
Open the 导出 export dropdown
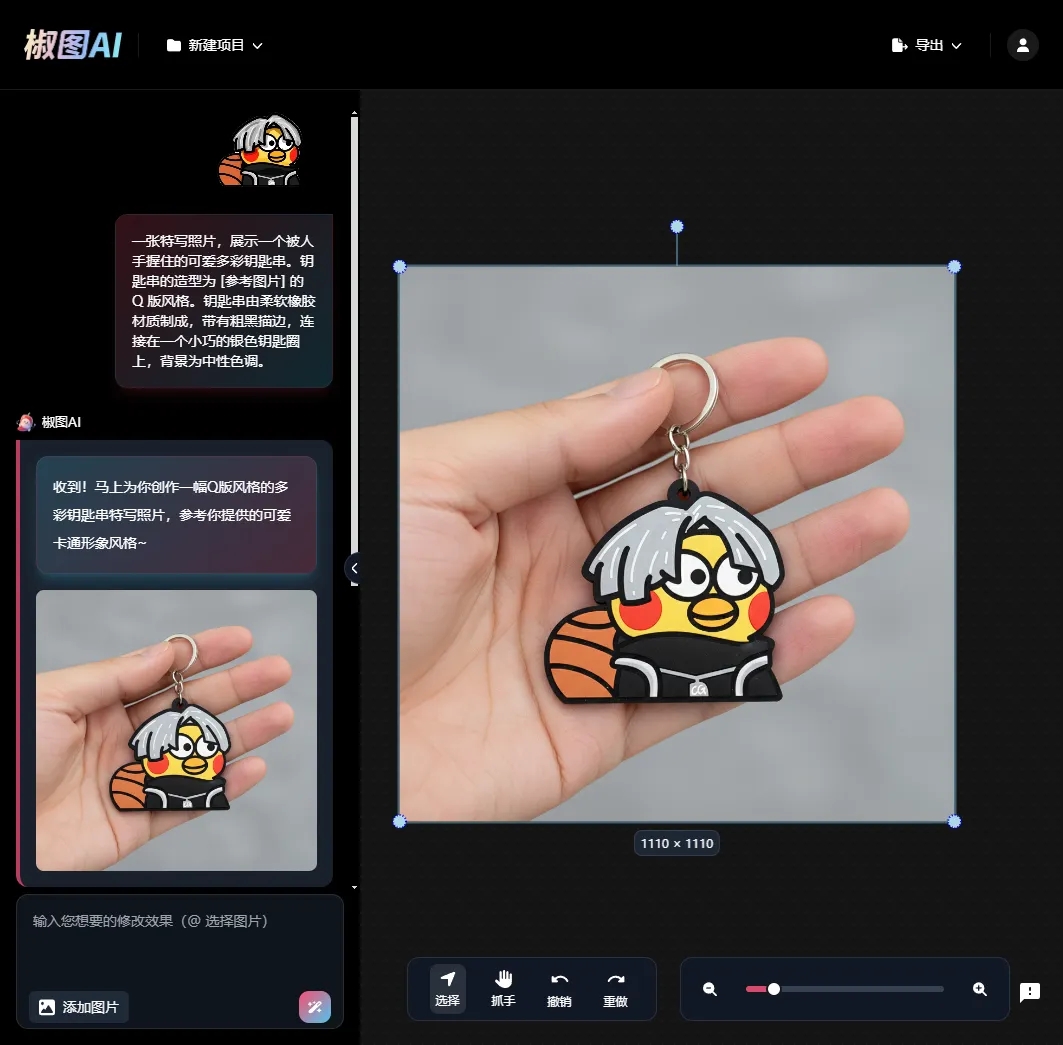coord(927,45)
